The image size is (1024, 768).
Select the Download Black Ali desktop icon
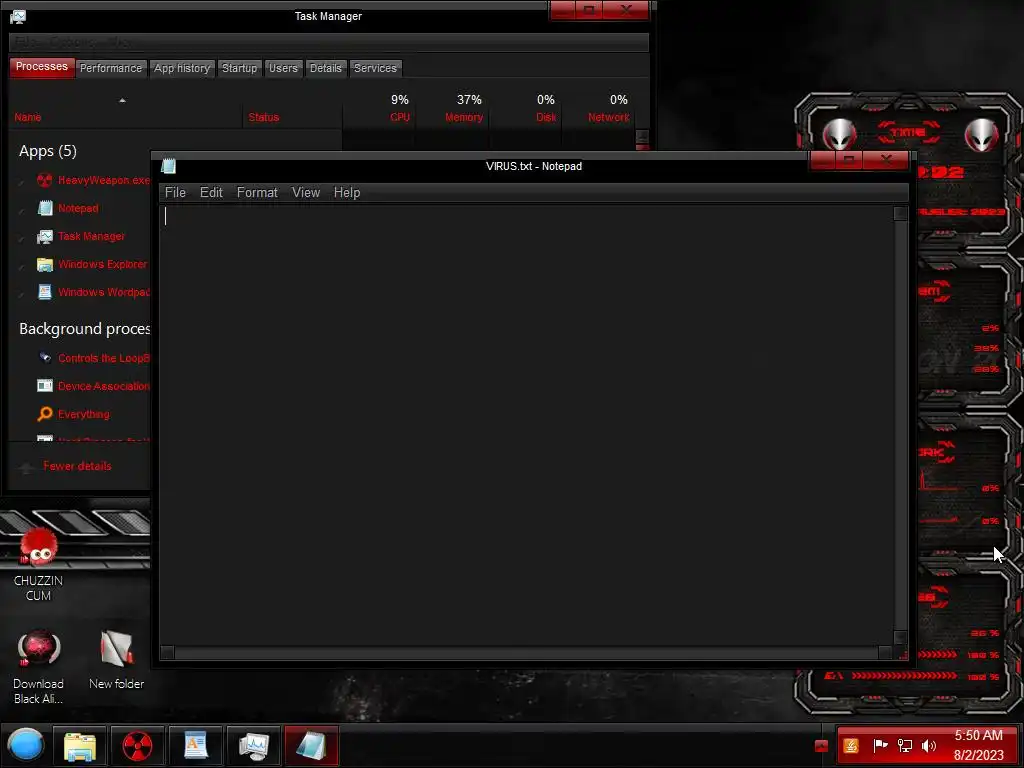pos(39,667)
